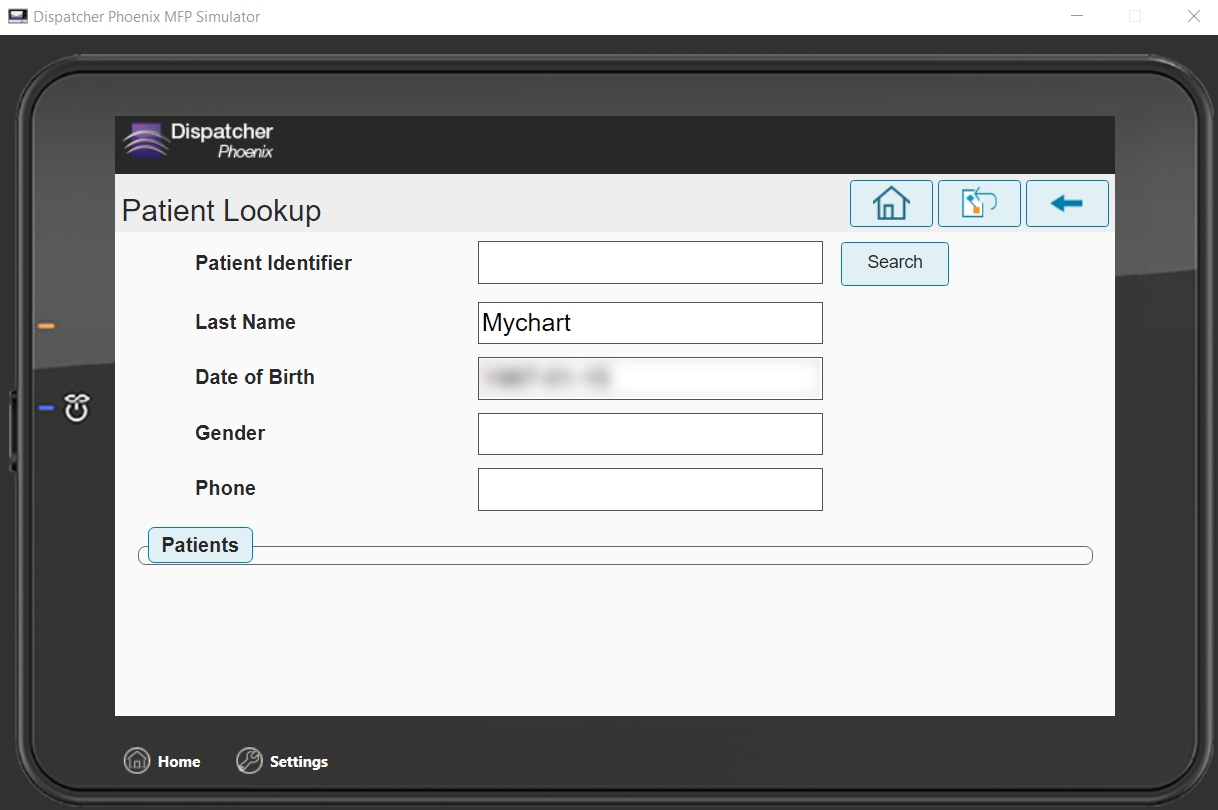The height and width of the screenshot is (810, 1218).
Task: Click the Gender label
Action: [230, 433]
